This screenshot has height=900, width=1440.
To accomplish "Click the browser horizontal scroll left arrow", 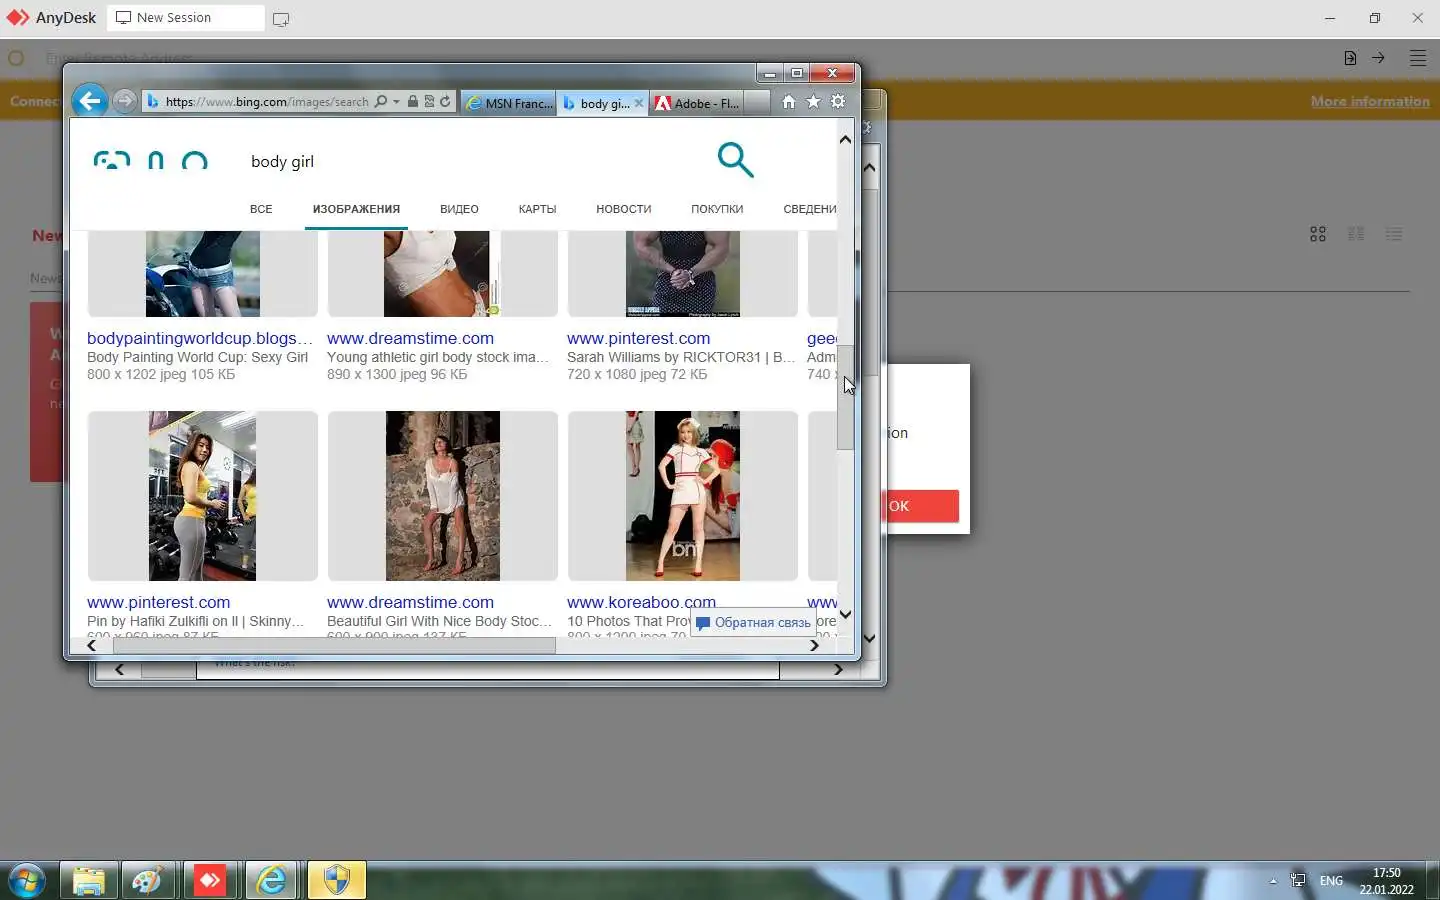I will 92,645.
